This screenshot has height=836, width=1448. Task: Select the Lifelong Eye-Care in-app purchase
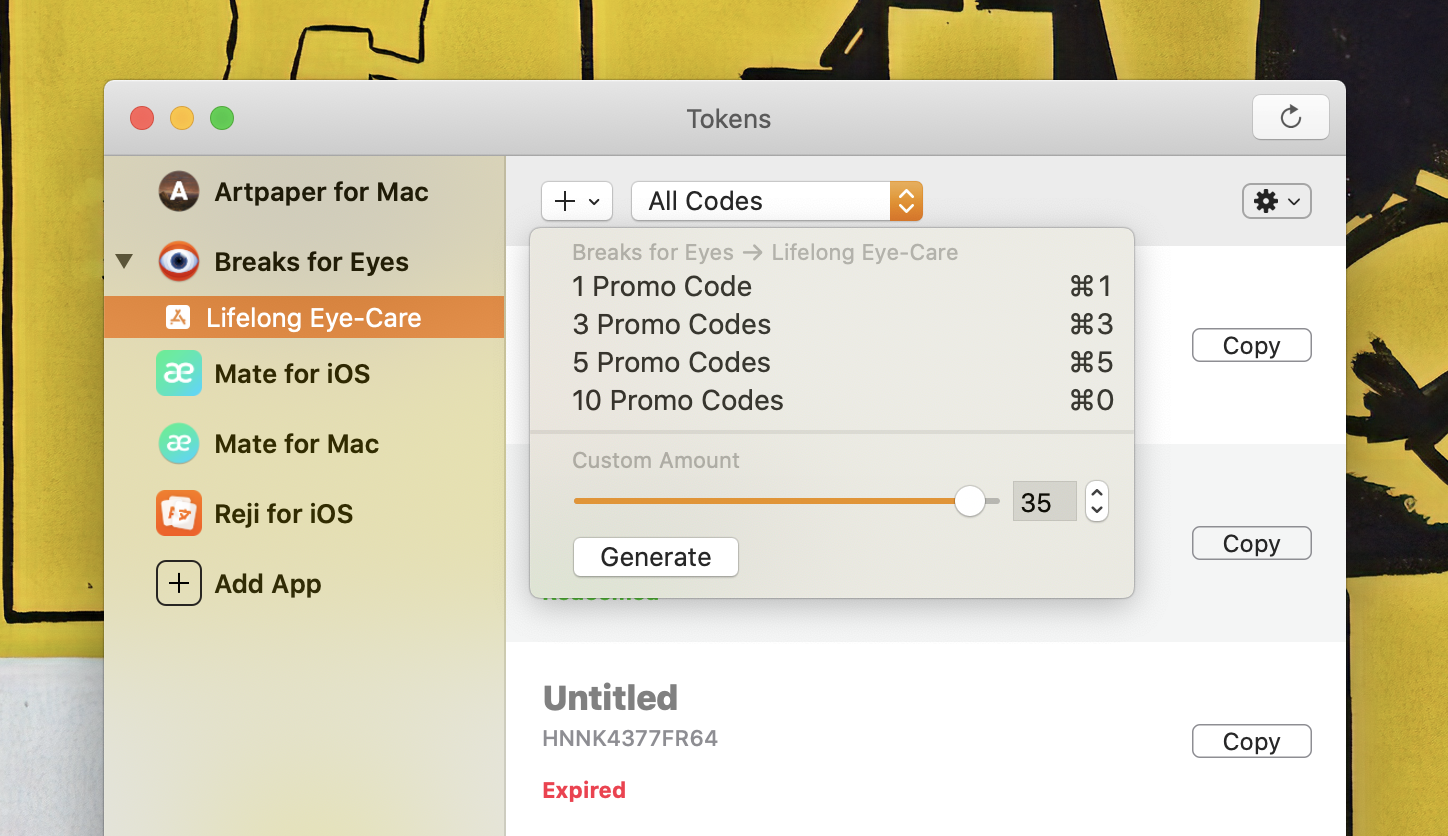pos(304,317)
